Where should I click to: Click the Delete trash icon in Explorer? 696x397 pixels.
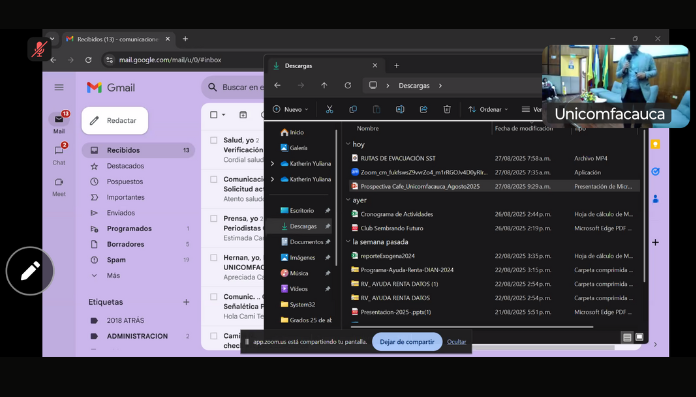447,109
